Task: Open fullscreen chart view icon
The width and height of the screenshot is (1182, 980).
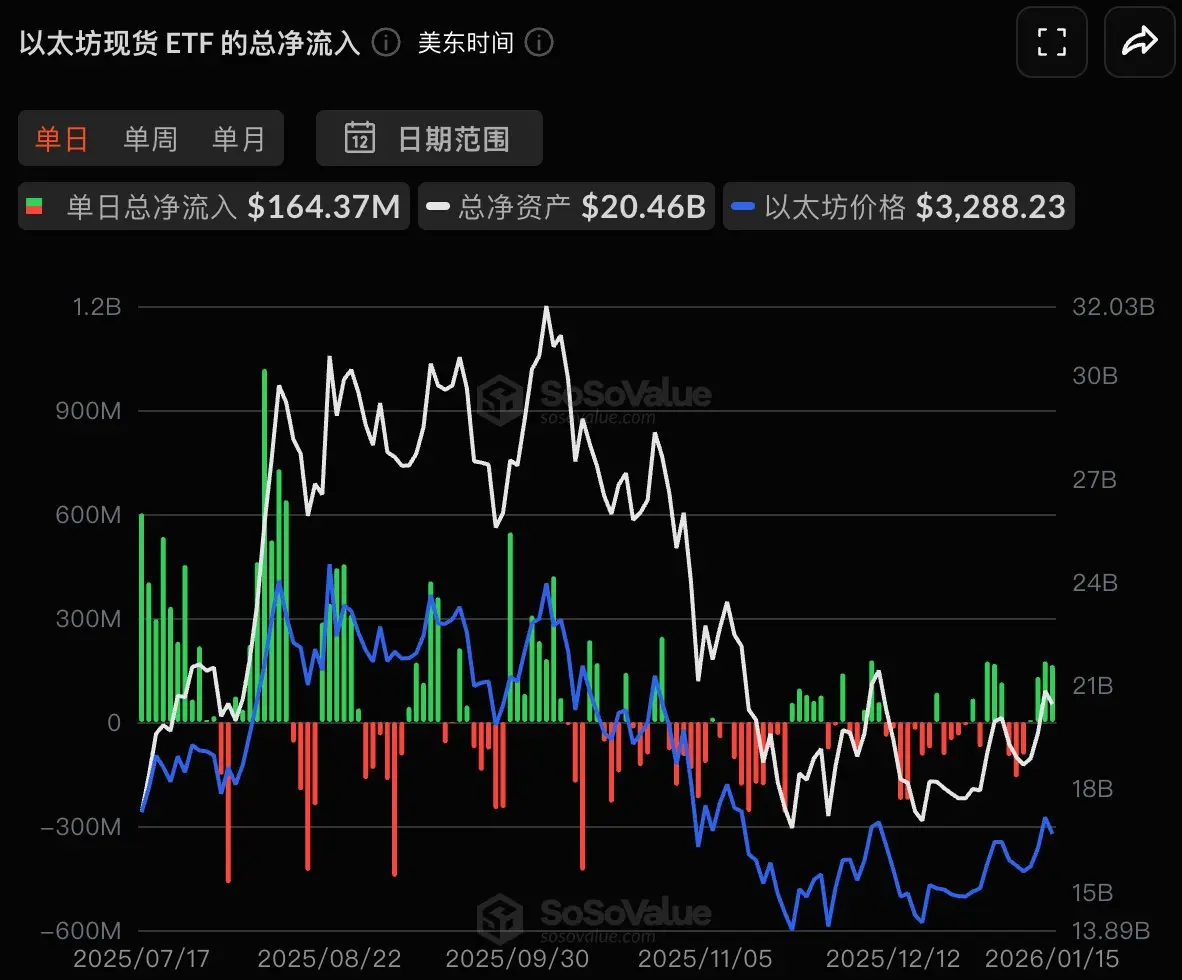Action: coord(1052,42)
